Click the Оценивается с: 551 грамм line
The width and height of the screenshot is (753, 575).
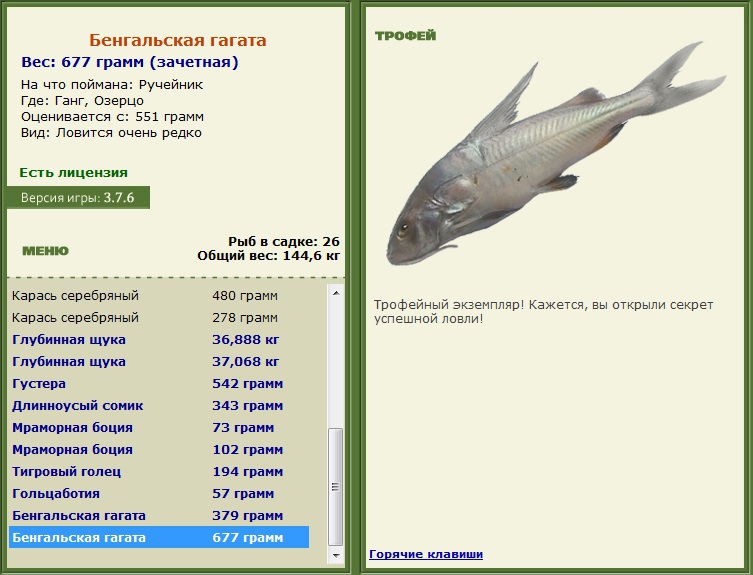pyautogui.click(x=112, y=117)
